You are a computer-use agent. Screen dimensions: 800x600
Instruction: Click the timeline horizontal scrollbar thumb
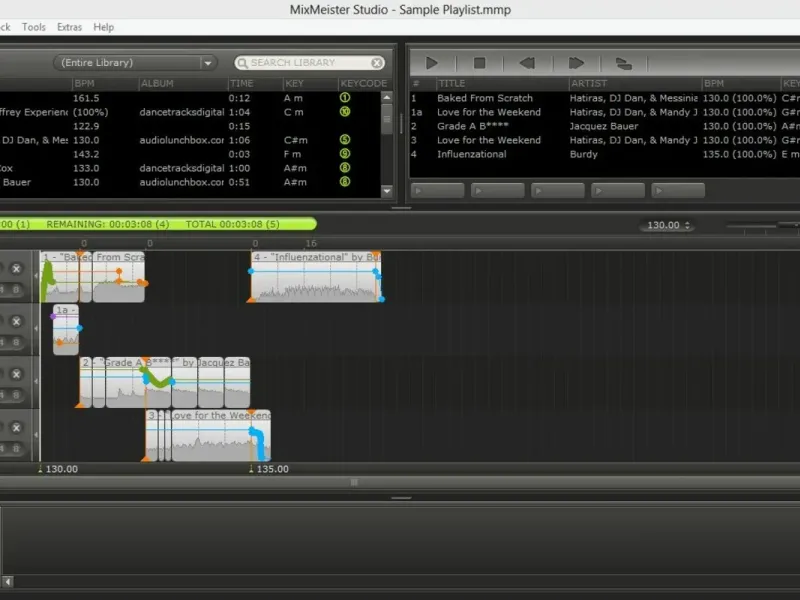click(x=354, y=482)
